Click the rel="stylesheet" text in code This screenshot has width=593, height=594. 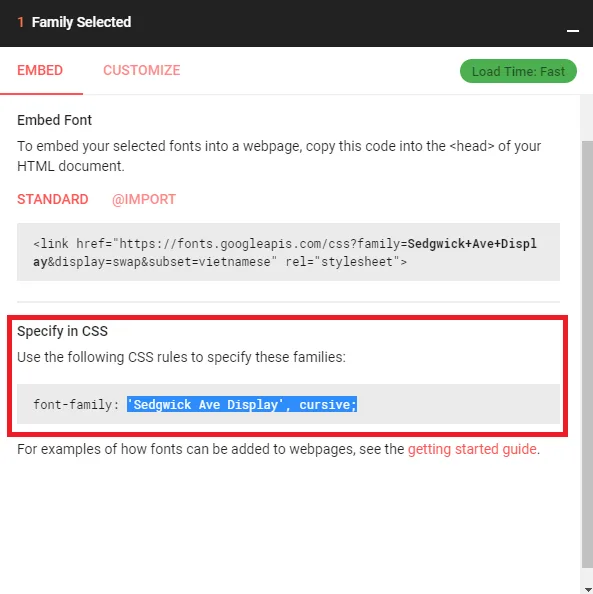pyautogui.click(x=346, y=262)
